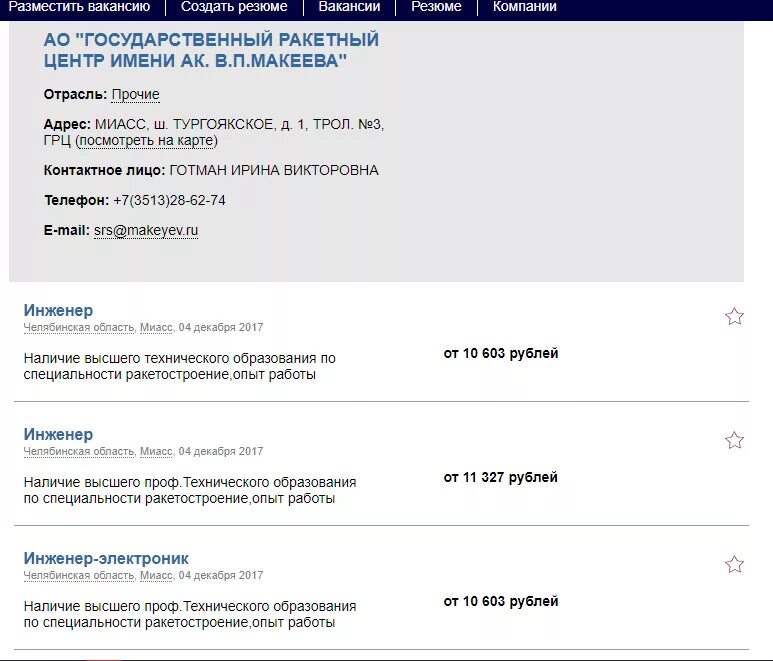This screenshot has width=773, height=661.
Task: Go to Вакансии section
Action: (x=349, y=6)
